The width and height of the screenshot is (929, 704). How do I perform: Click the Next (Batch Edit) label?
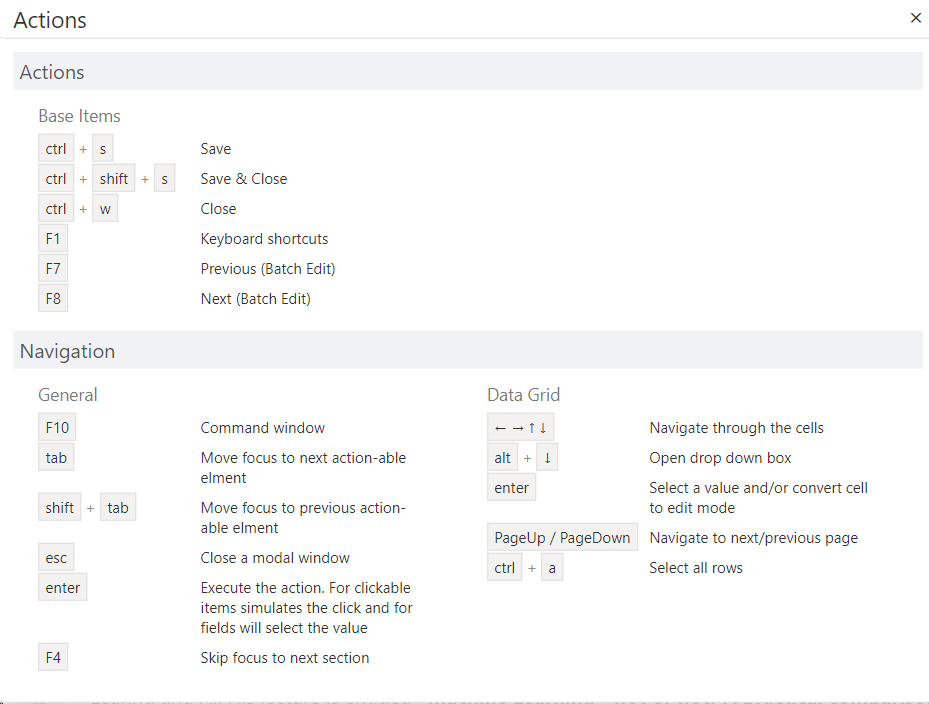coord(255,299)
